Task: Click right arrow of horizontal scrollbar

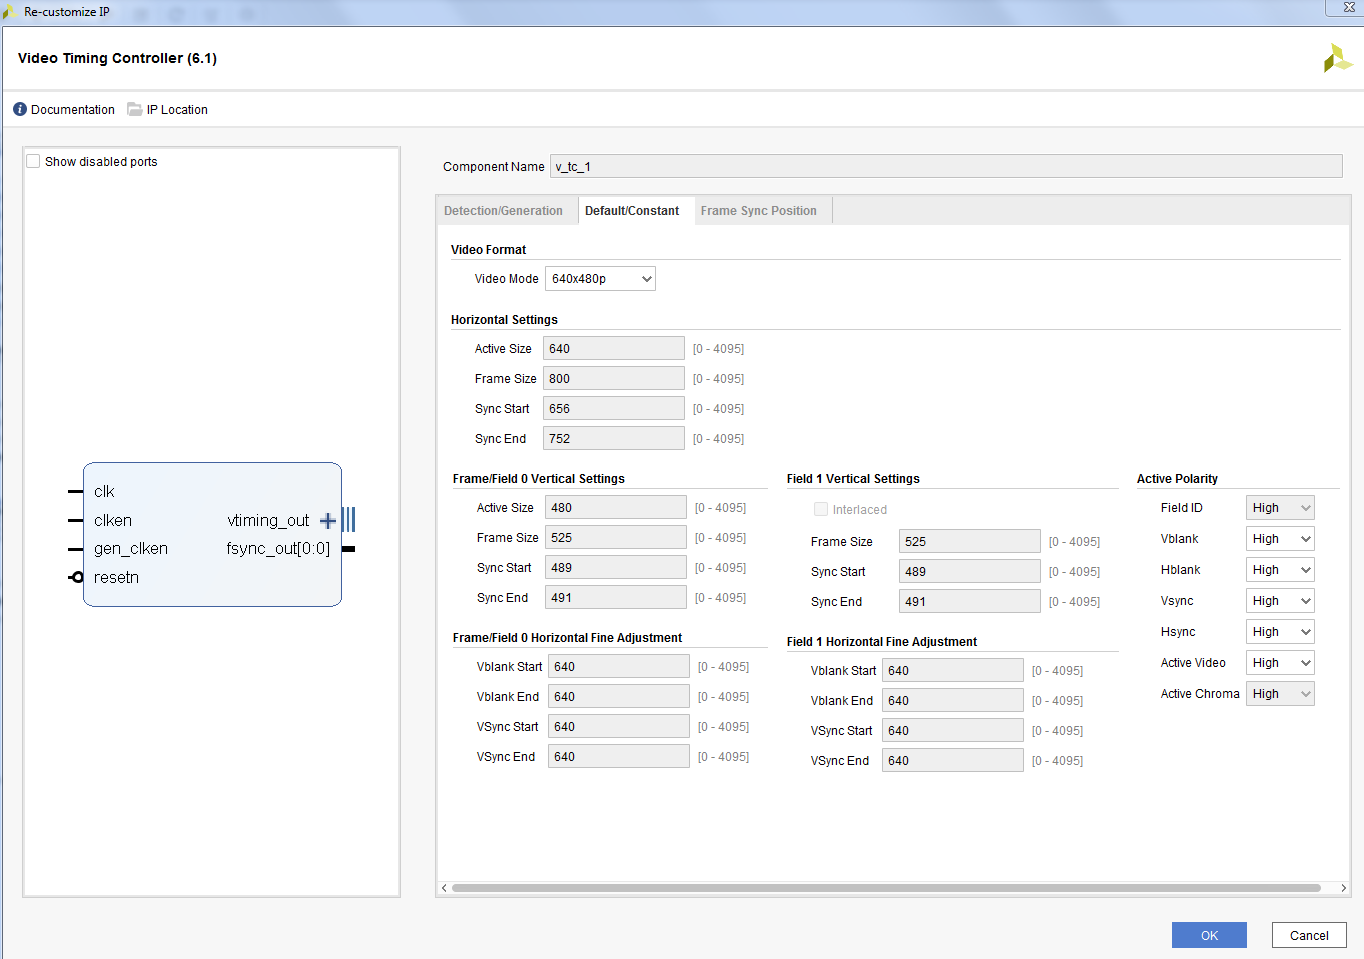Action: (x=1343, y=888)
